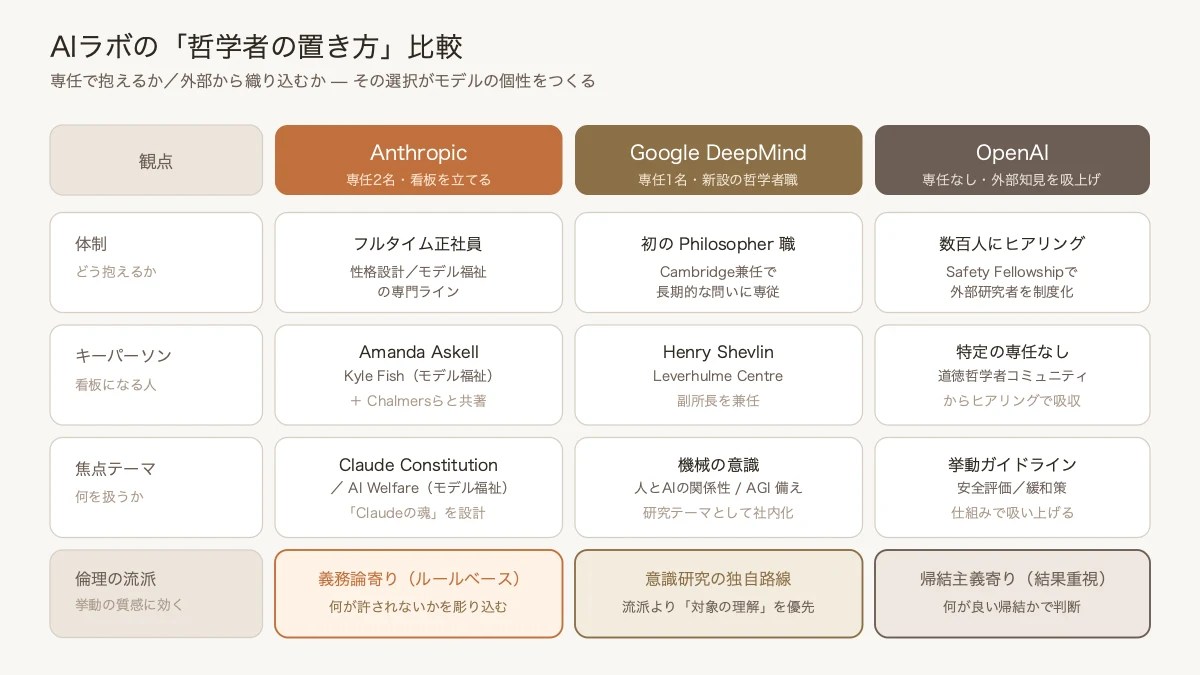This screenshot has width=1200, height=675.
Task: Click the text '専任2名・看板を立てる'
Action: tap(418, 180)
